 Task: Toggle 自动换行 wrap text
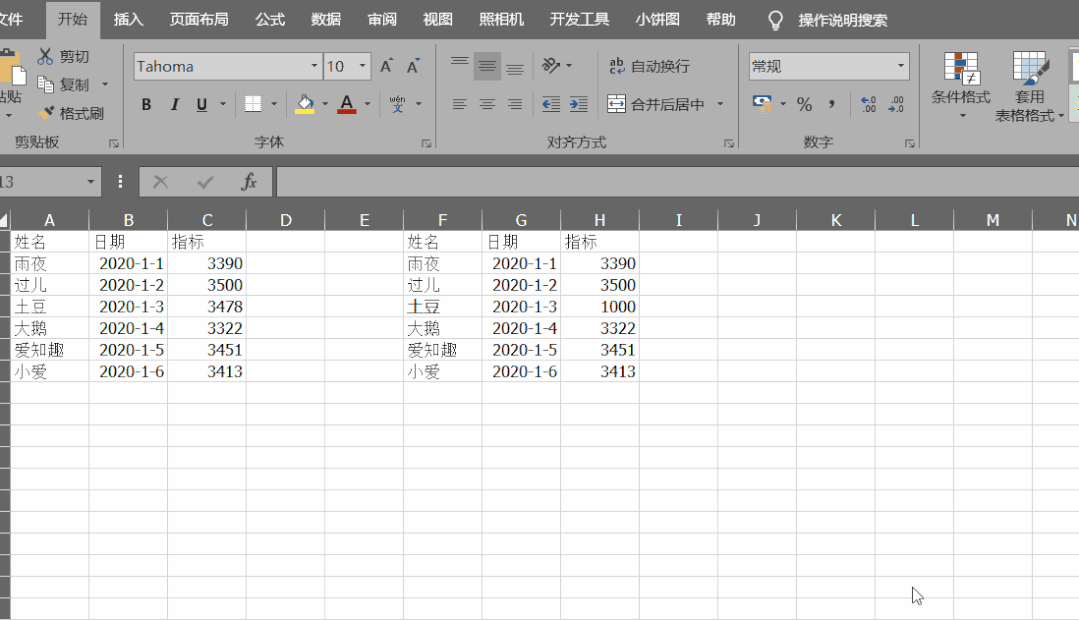click(649, 66)
